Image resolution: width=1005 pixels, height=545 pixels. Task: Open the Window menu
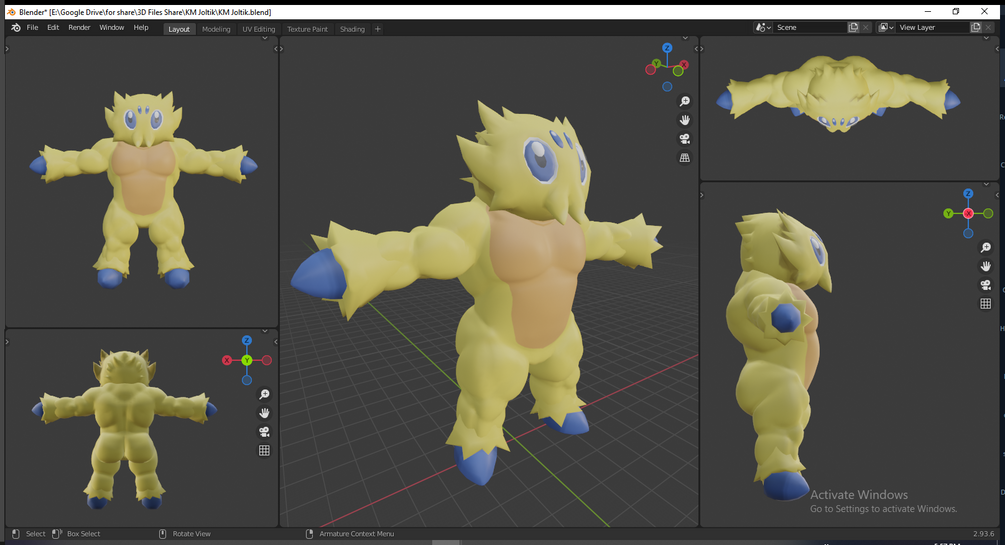pos(112,28)
